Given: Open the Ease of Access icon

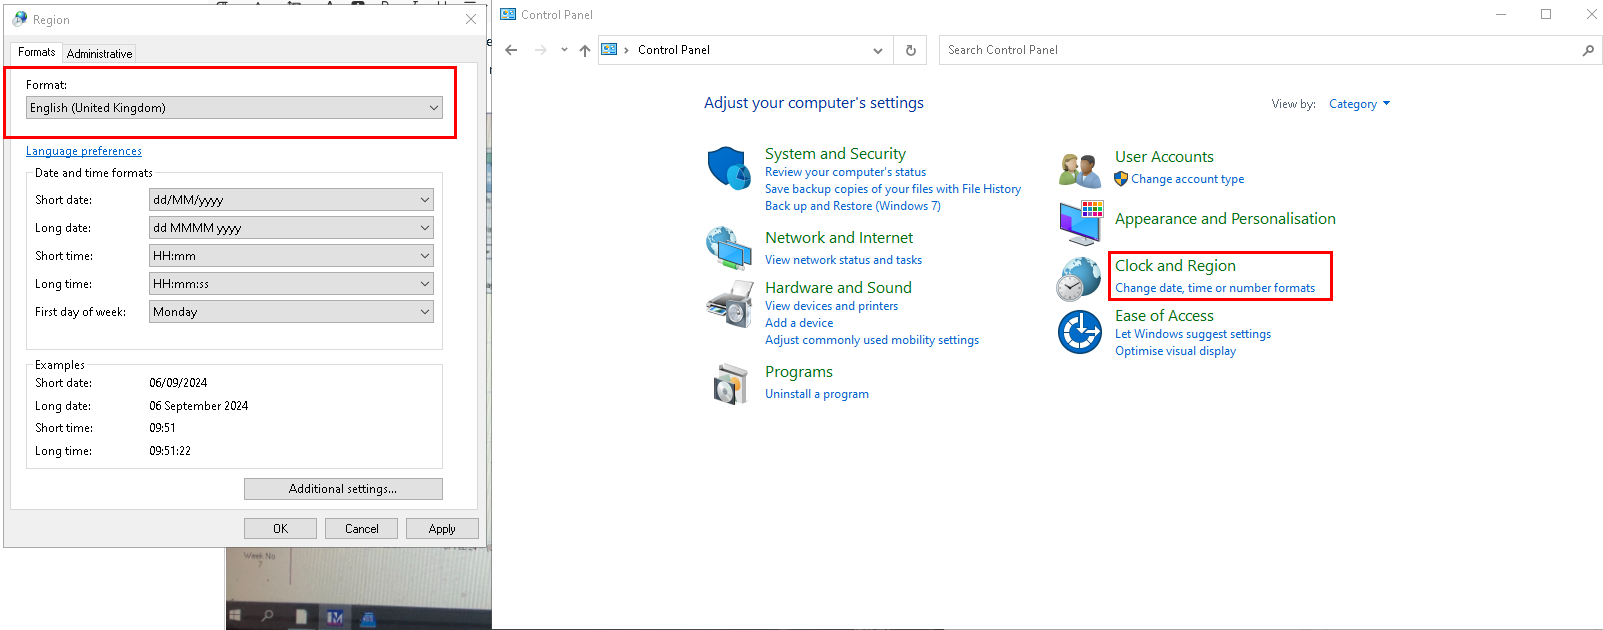Looking at the screenshot, I should (1080, 332).
